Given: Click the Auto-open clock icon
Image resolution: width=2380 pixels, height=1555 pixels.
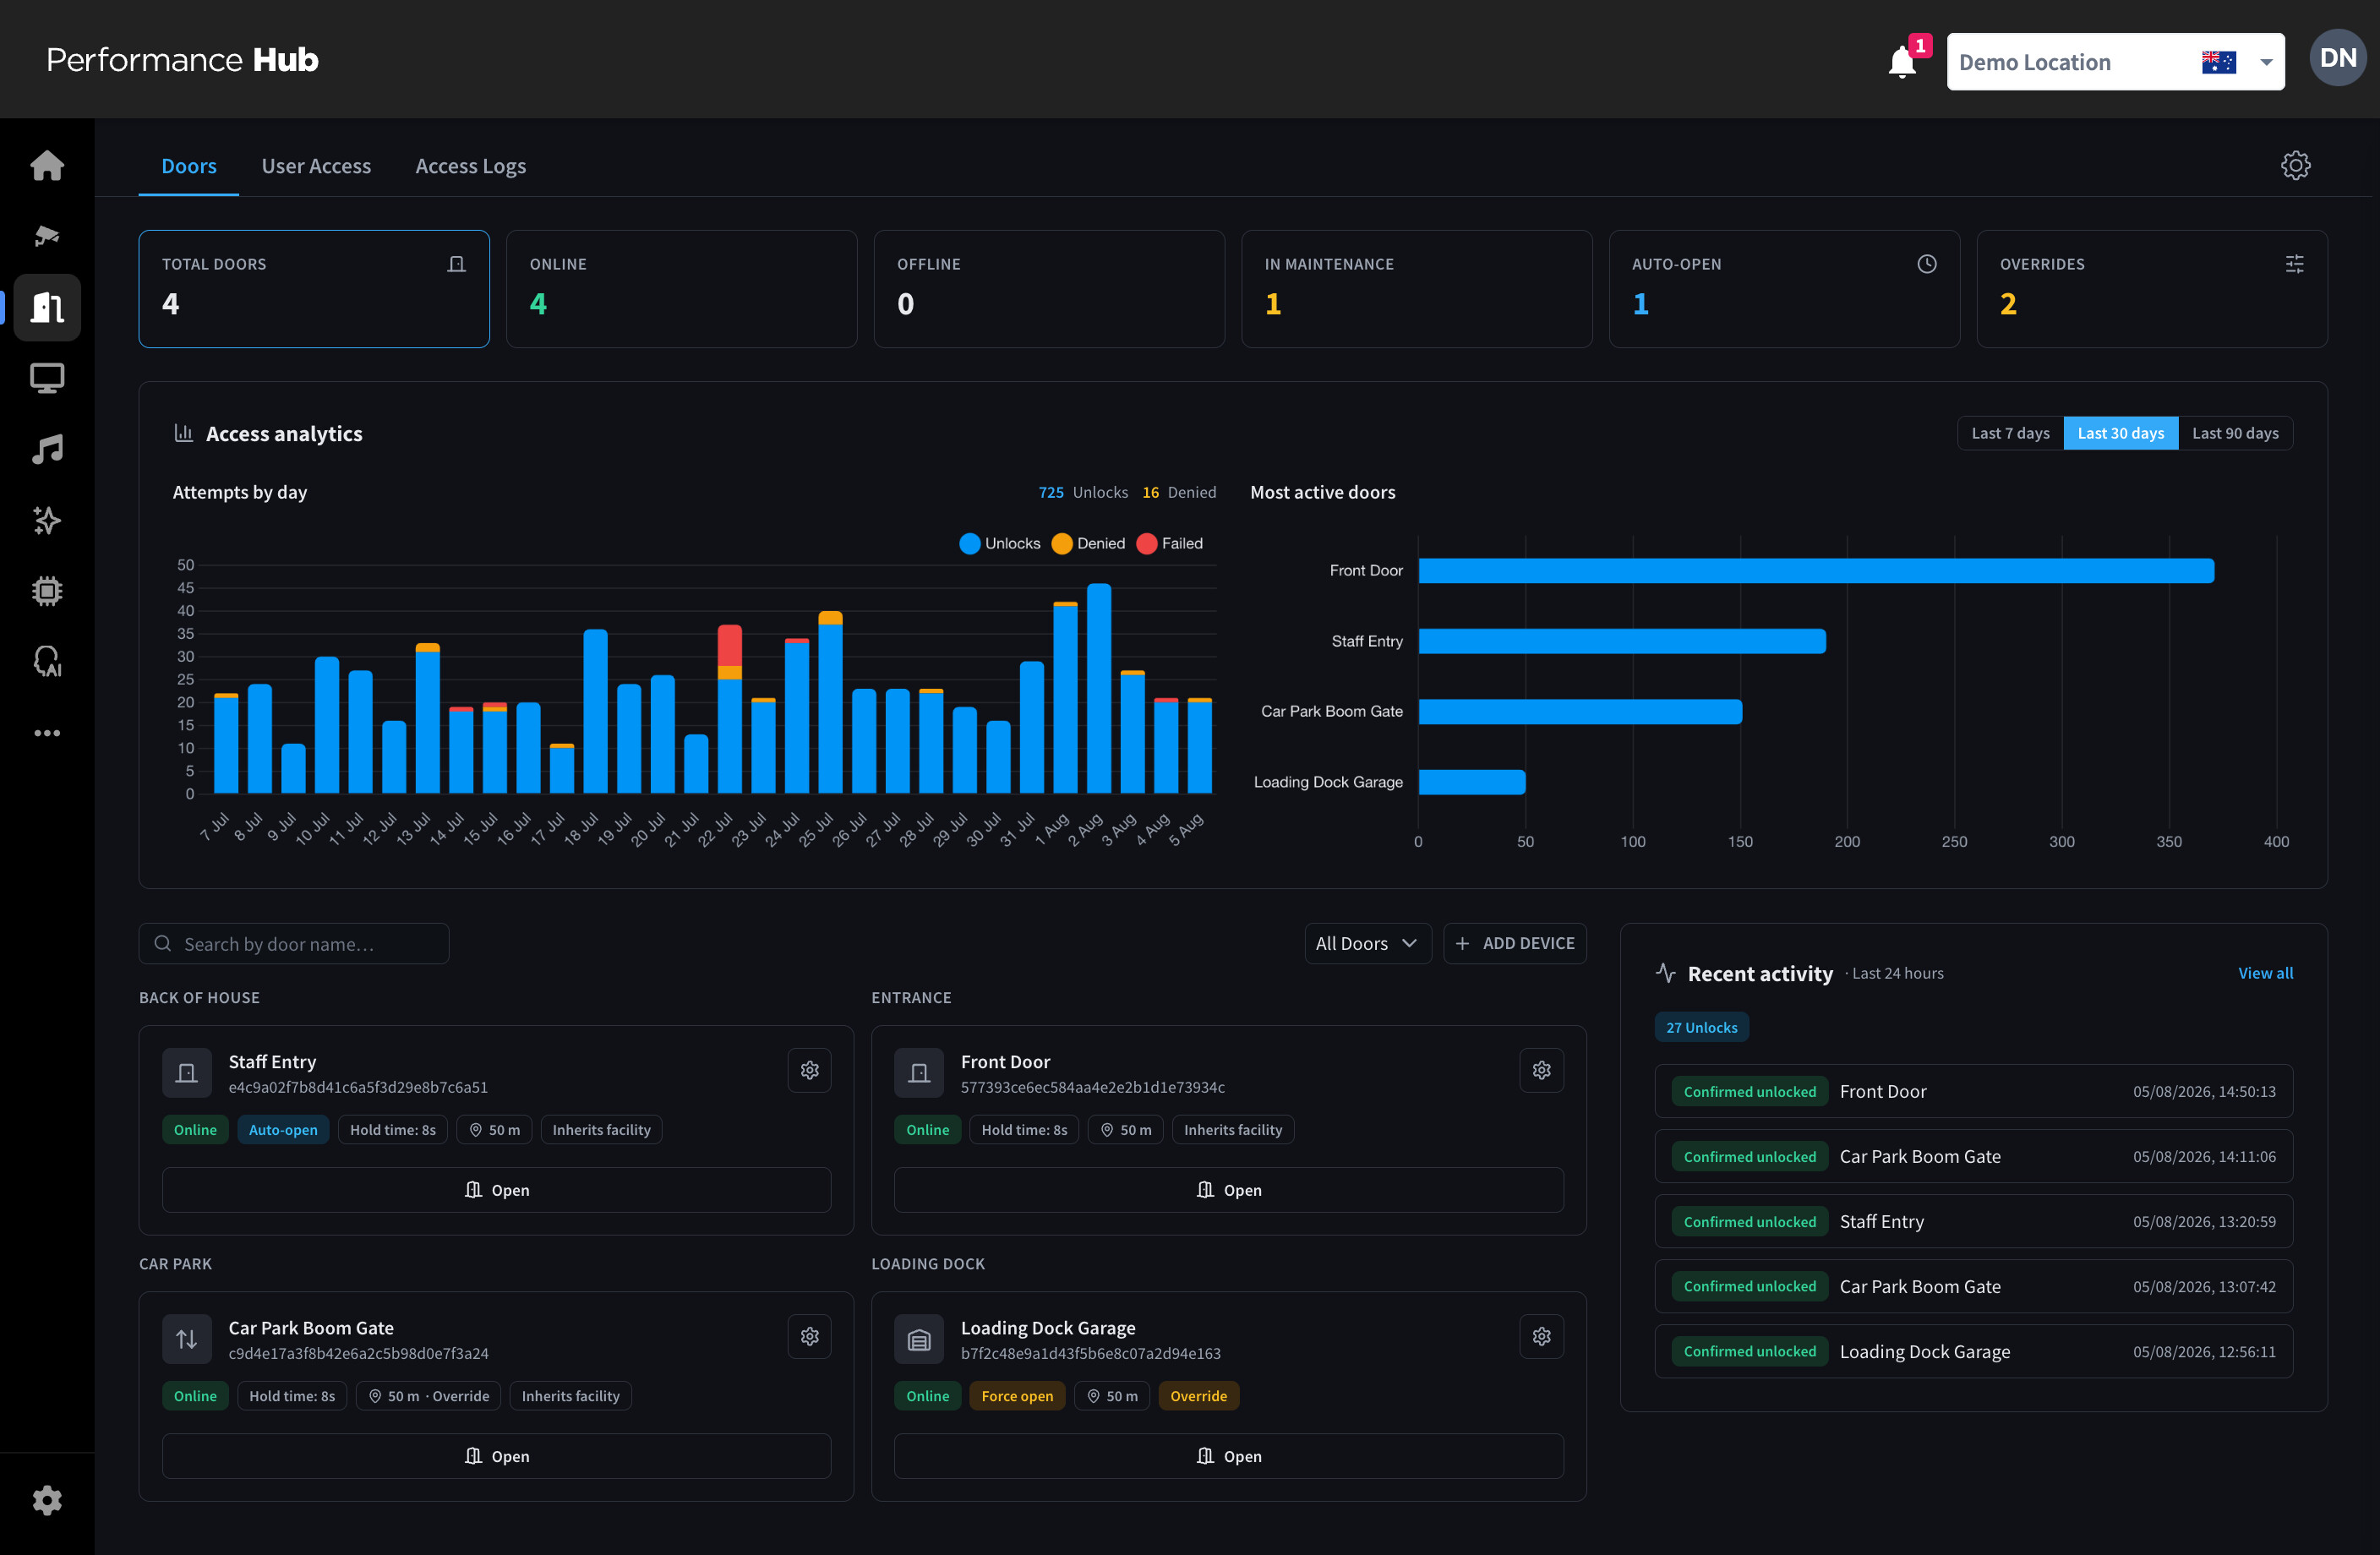Looking at the screenshot, I should tap(1926, 264).
